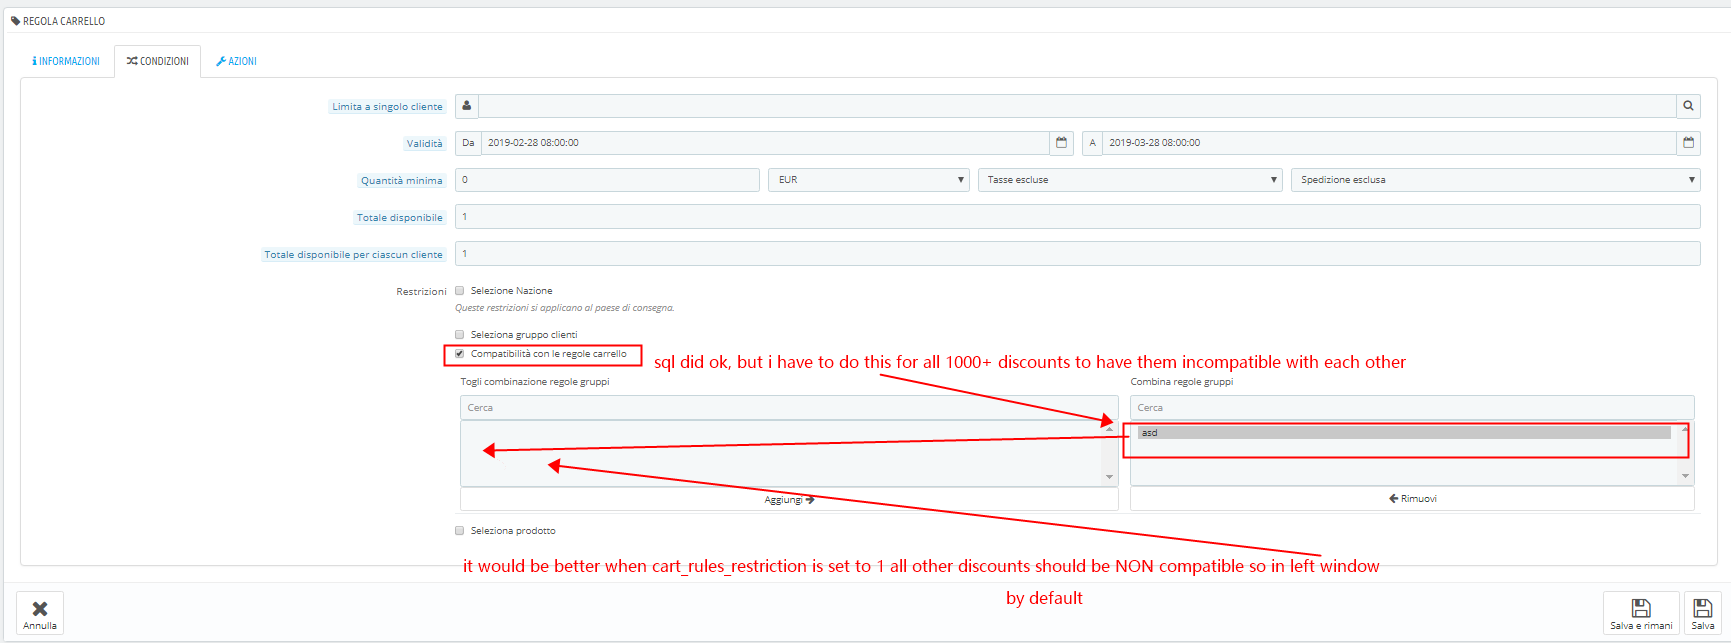Click right Cerca field under Combina regole
Viewport: 1731px width, 643px height.
point(1412,408)
